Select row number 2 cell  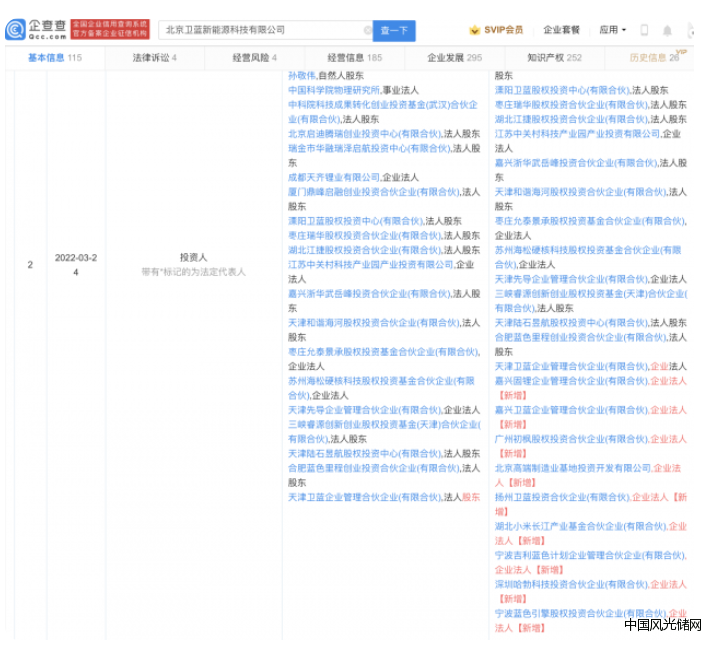pos(30,264)
